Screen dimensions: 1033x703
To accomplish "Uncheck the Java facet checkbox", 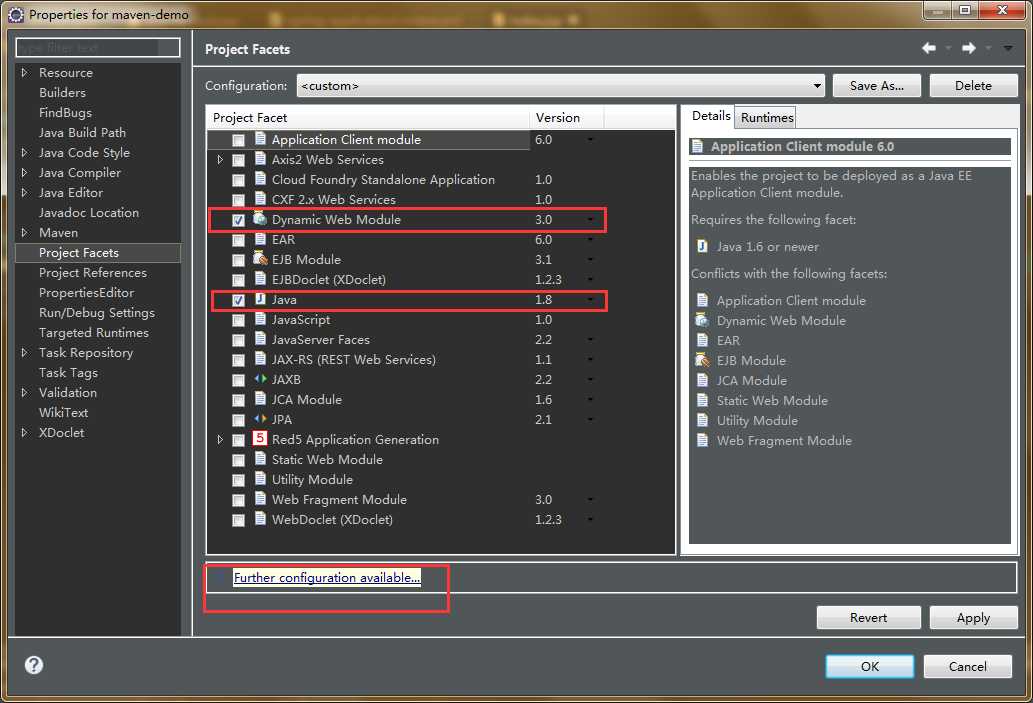I will point(238,300).
